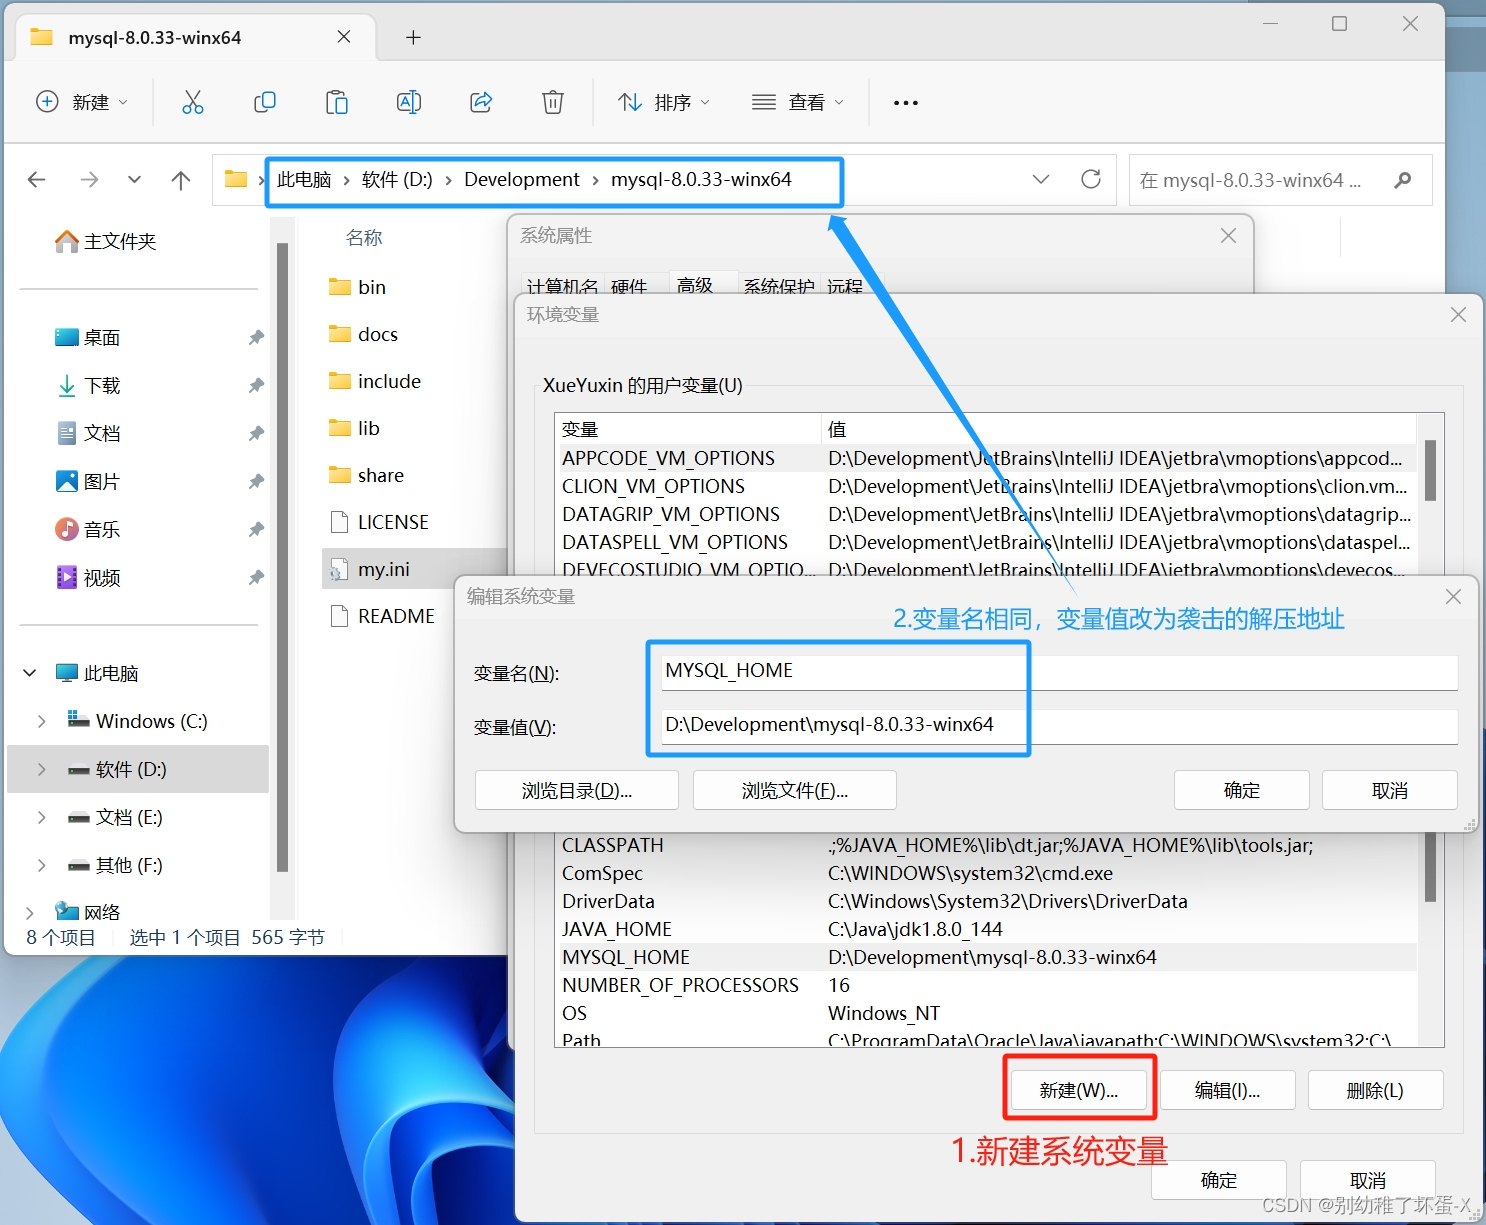Image resolution: width=1486 pixels, height=1225 pixels.
Task: Open address bar history dropdown
Action: coord(1041,179)
